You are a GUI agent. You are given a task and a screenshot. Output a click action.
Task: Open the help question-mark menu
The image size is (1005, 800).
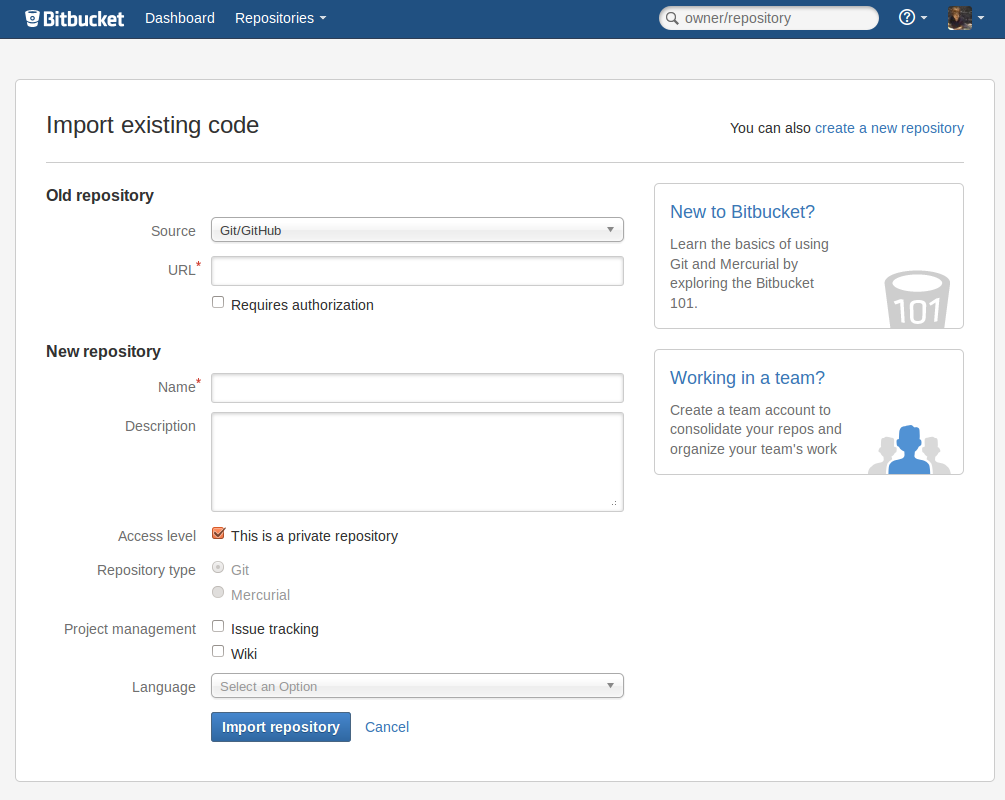tap(913, 17)
